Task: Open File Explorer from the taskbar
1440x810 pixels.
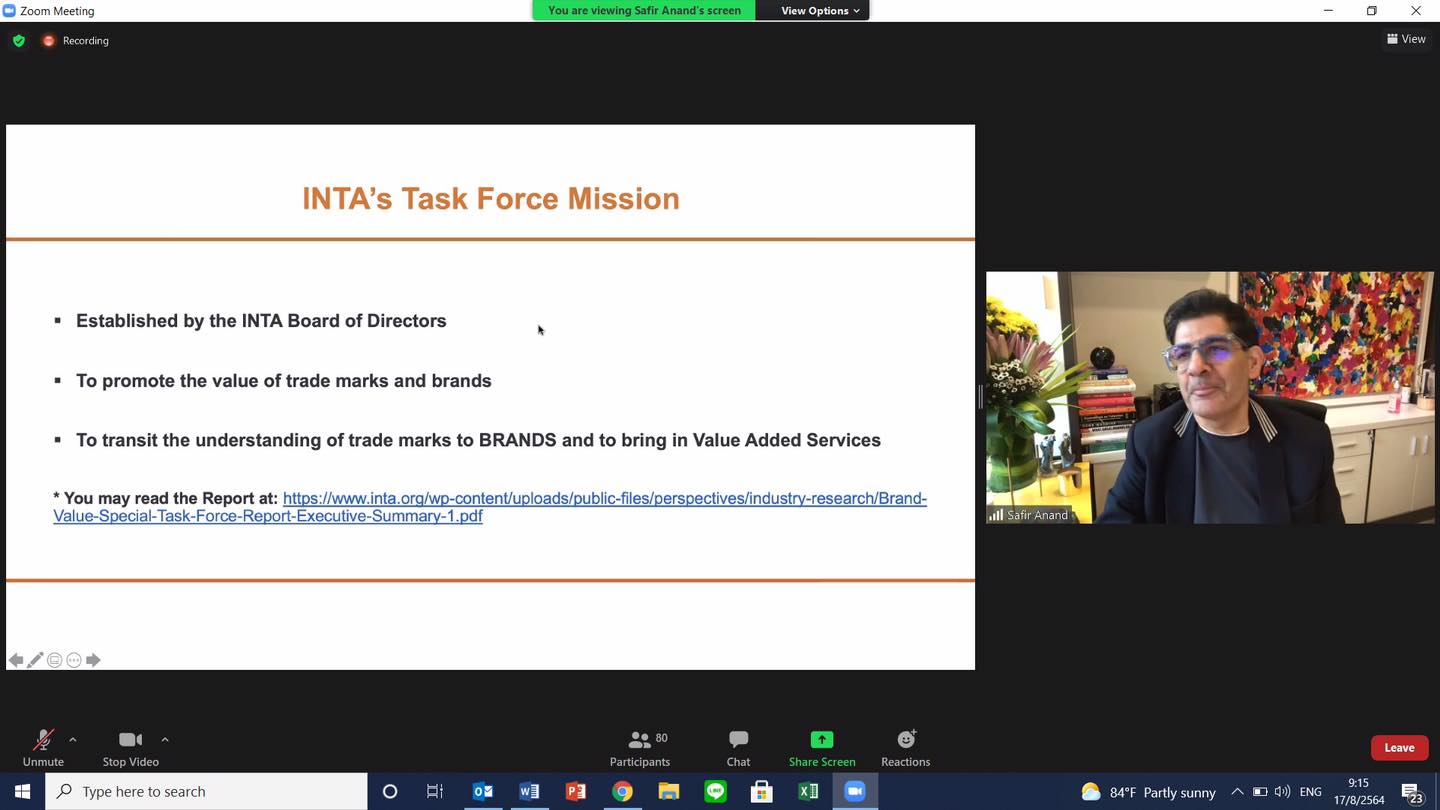Action: 669,791
